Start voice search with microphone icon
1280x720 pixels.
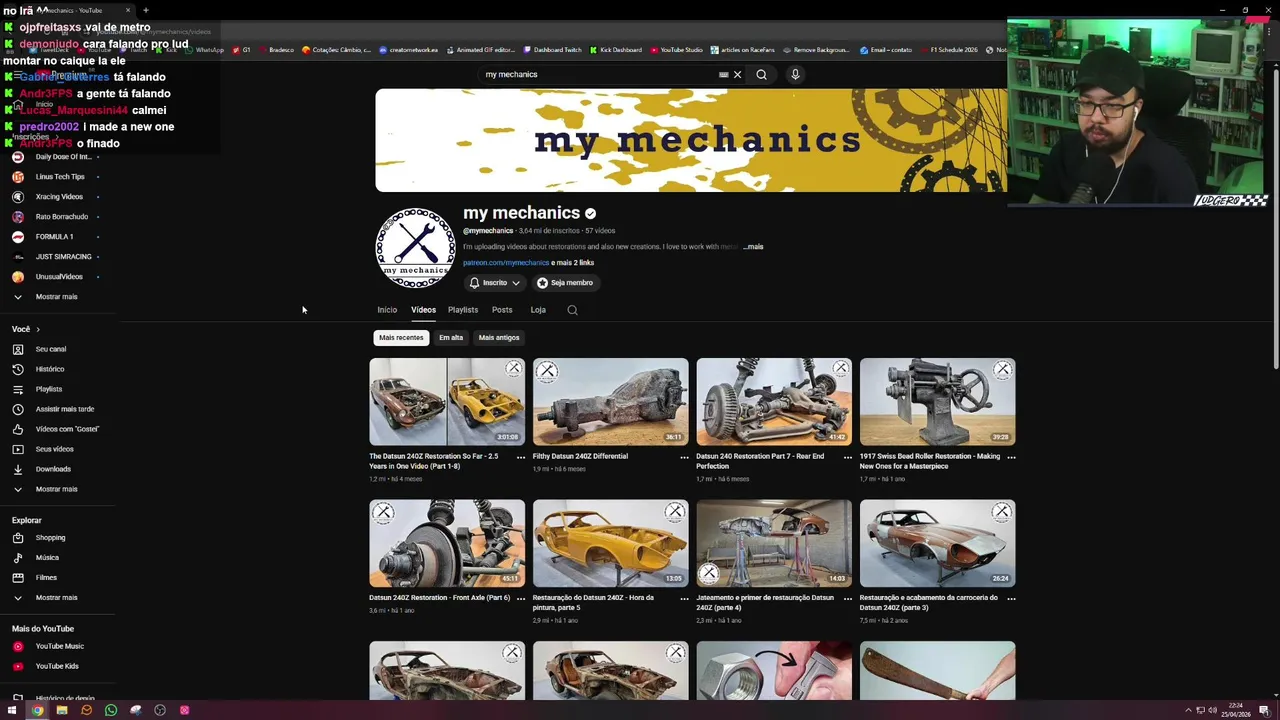point(795,74)
